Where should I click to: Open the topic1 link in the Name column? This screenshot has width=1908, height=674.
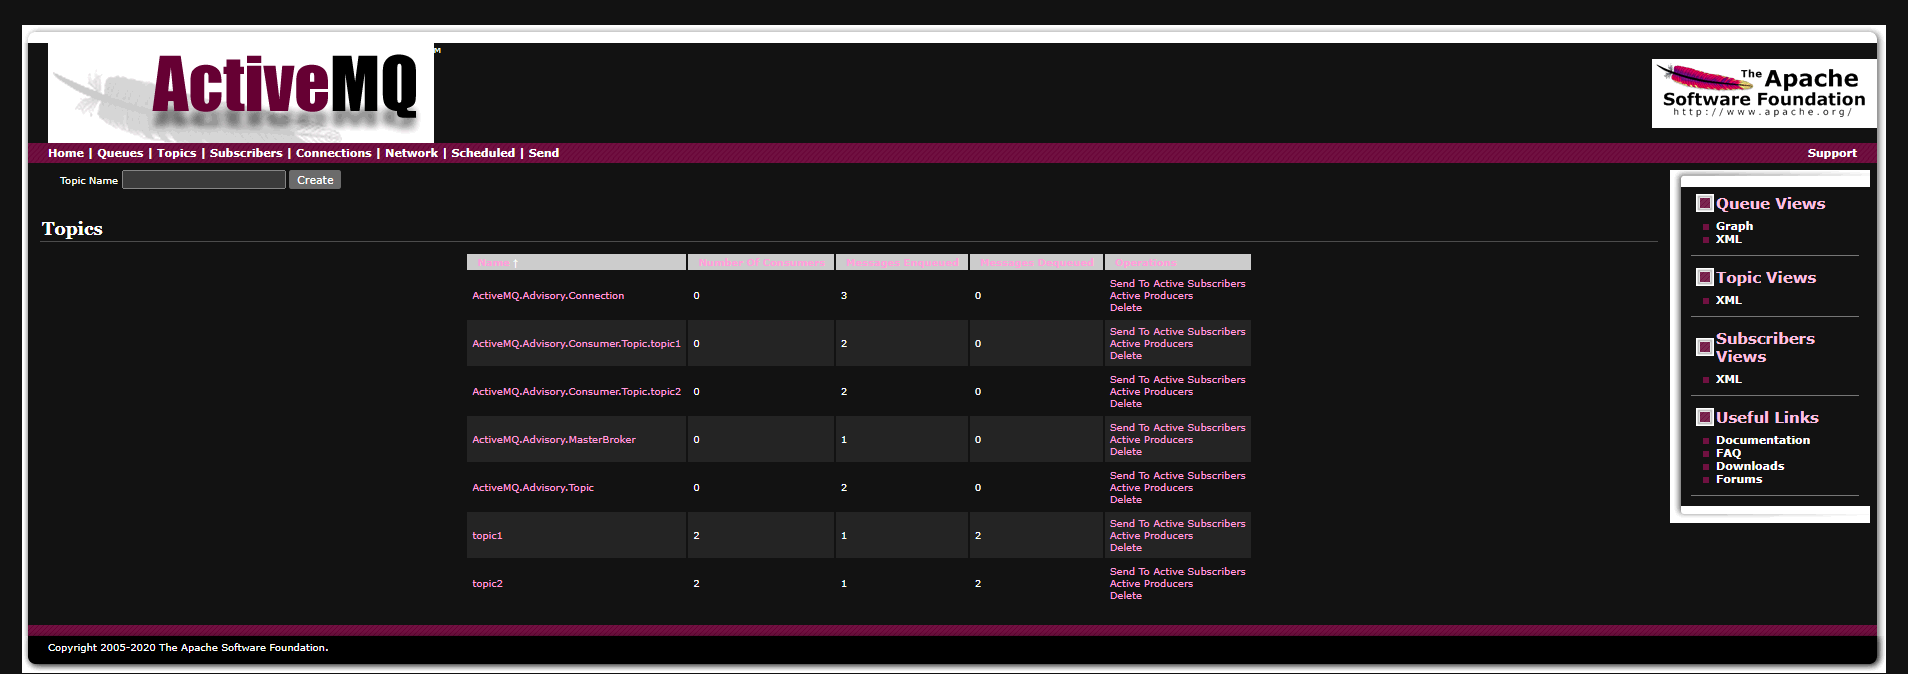487,536
